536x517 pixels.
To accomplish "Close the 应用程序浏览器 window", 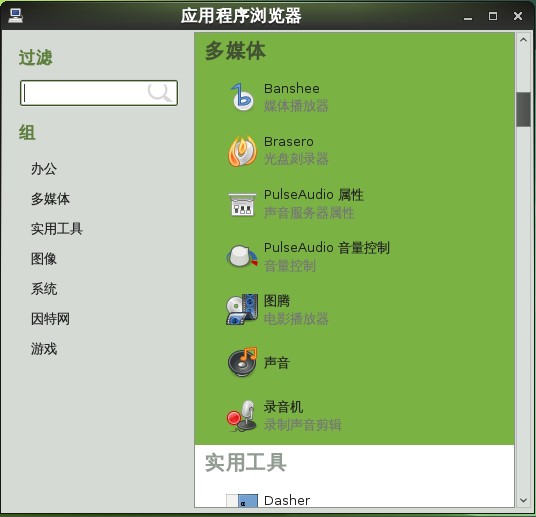I will [518, 16].
